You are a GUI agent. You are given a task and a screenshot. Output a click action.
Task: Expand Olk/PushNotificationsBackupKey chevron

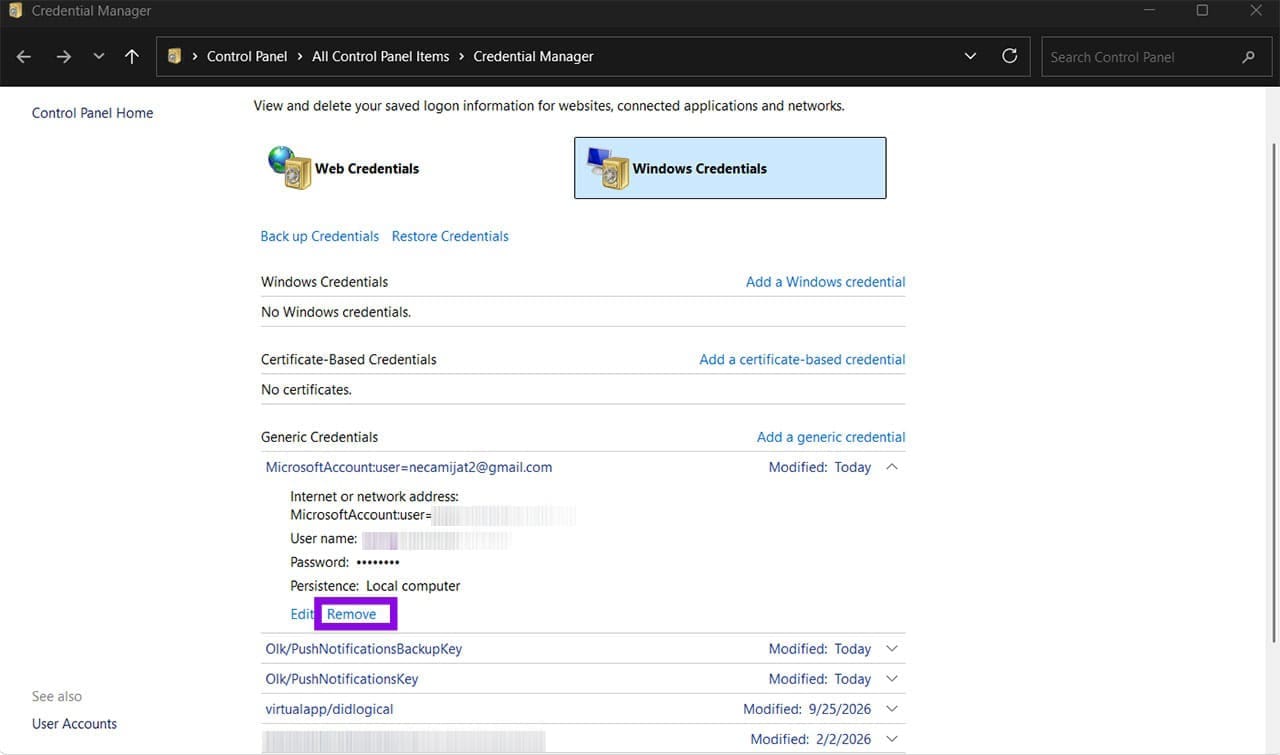pyautogui.click(x=892, y=649)
